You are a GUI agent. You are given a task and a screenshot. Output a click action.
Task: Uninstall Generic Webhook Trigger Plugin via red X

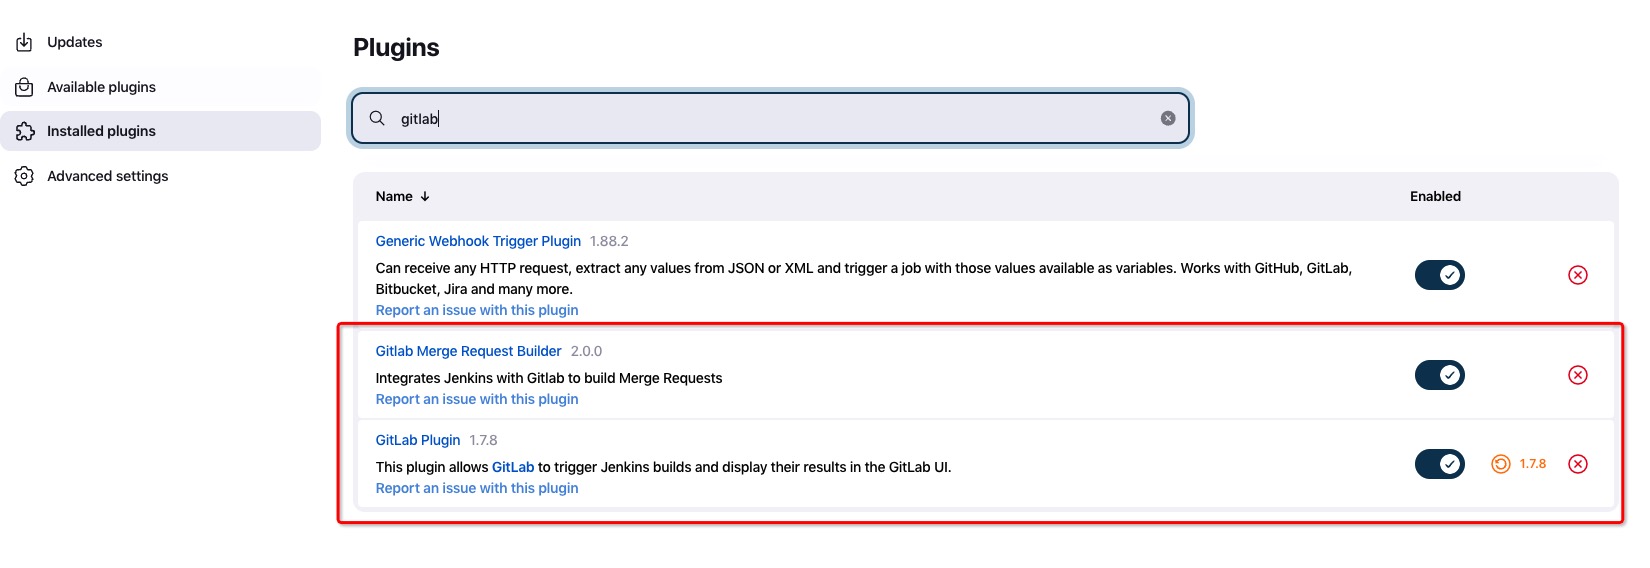(x=1578, y=275)
